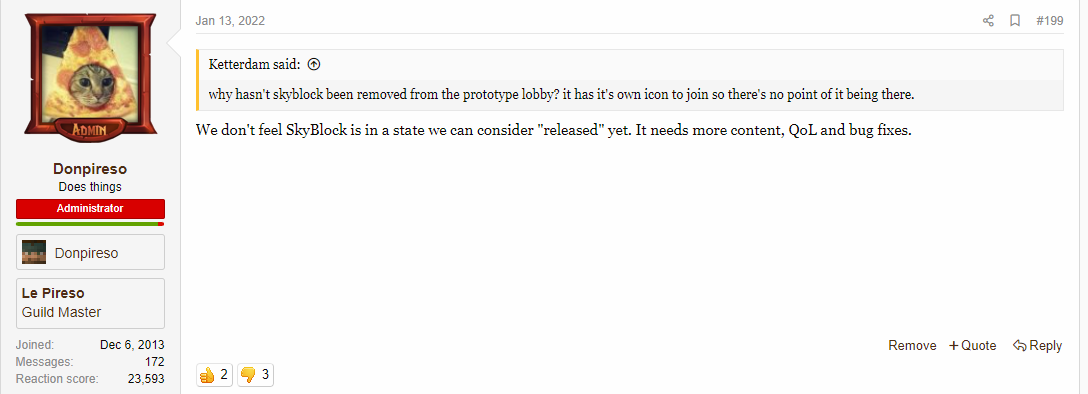Screen dimensions: 1088x394
Task: Click the Minecraft head icon for Donpireso
Action: point(34,252)
